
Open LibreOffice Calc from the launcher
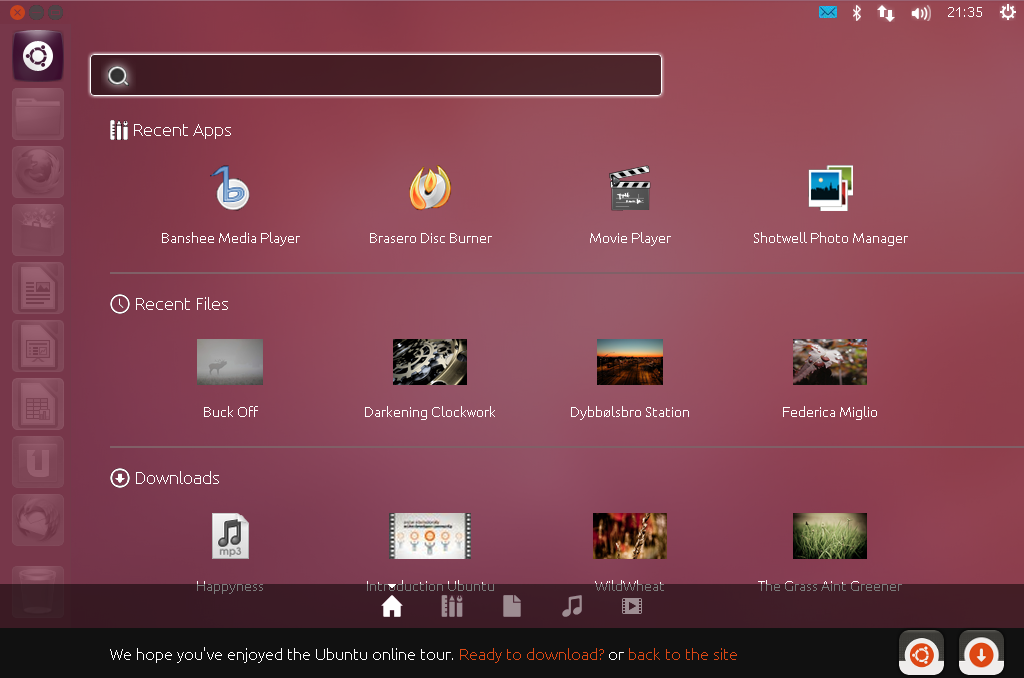37,404
